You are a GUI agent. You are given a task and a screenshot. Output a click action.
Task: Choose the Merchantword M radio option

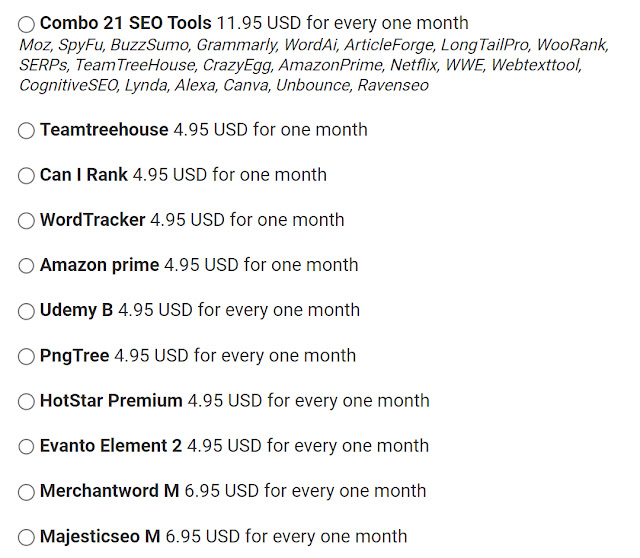(x=27, y=492)
